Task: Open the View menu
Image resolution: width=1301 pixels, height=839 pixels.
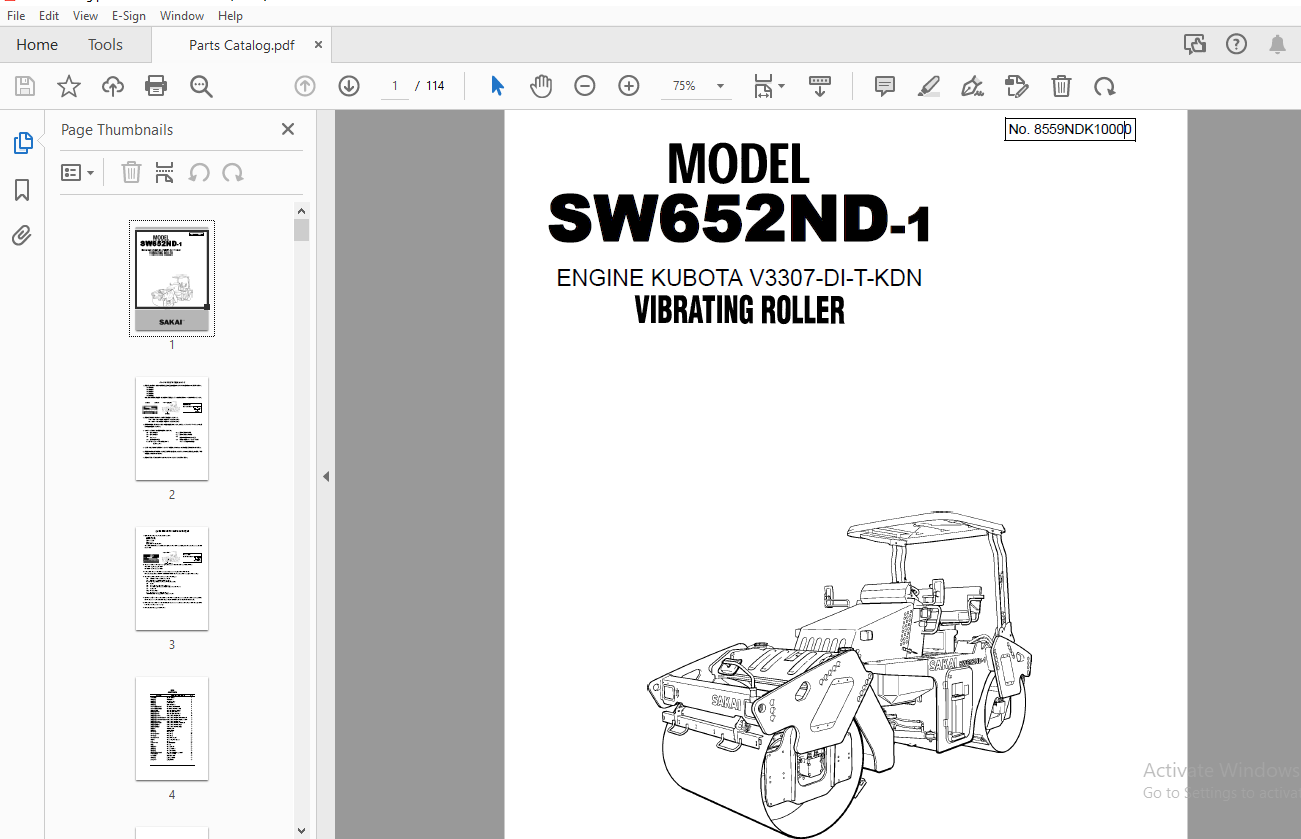Action: [x=85, y=16]
